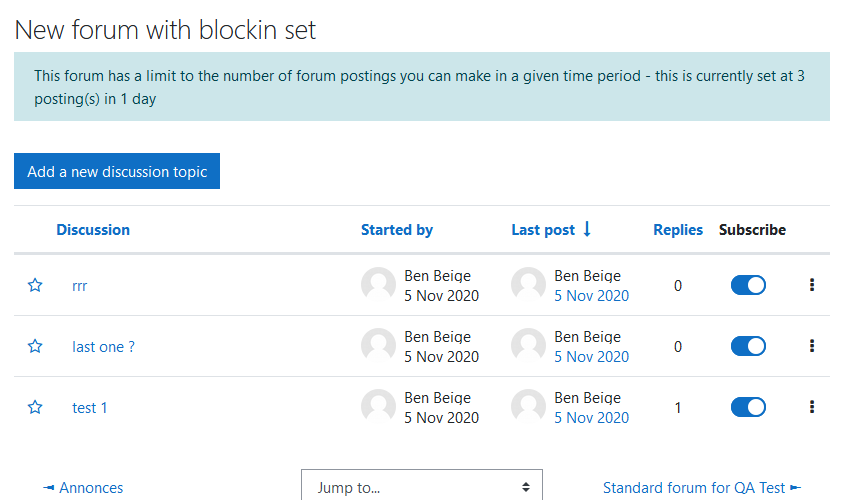
Task: Go to the previous activity, Annonces
Action: click(x=83, y=488)
